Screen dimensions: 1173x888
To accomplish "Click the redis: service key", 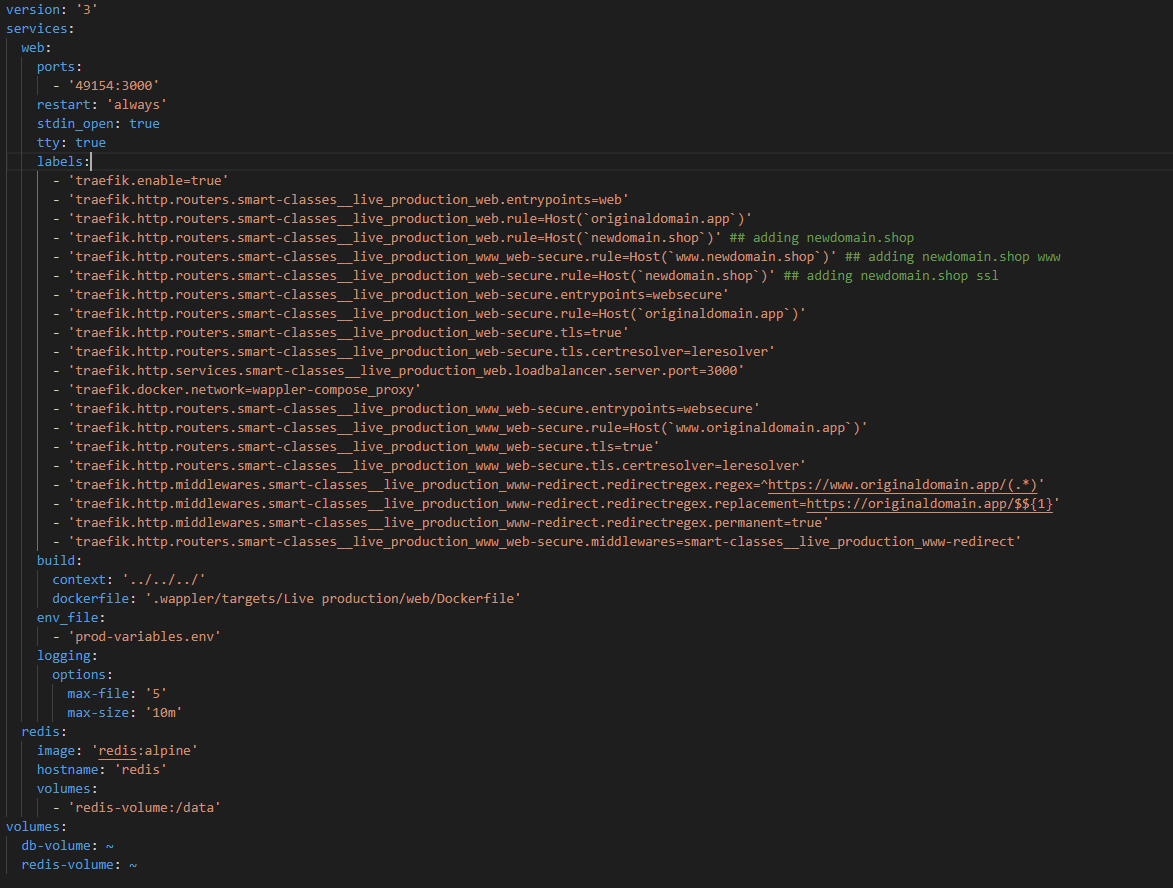I will pyautogui.click(x=44, y=732).
